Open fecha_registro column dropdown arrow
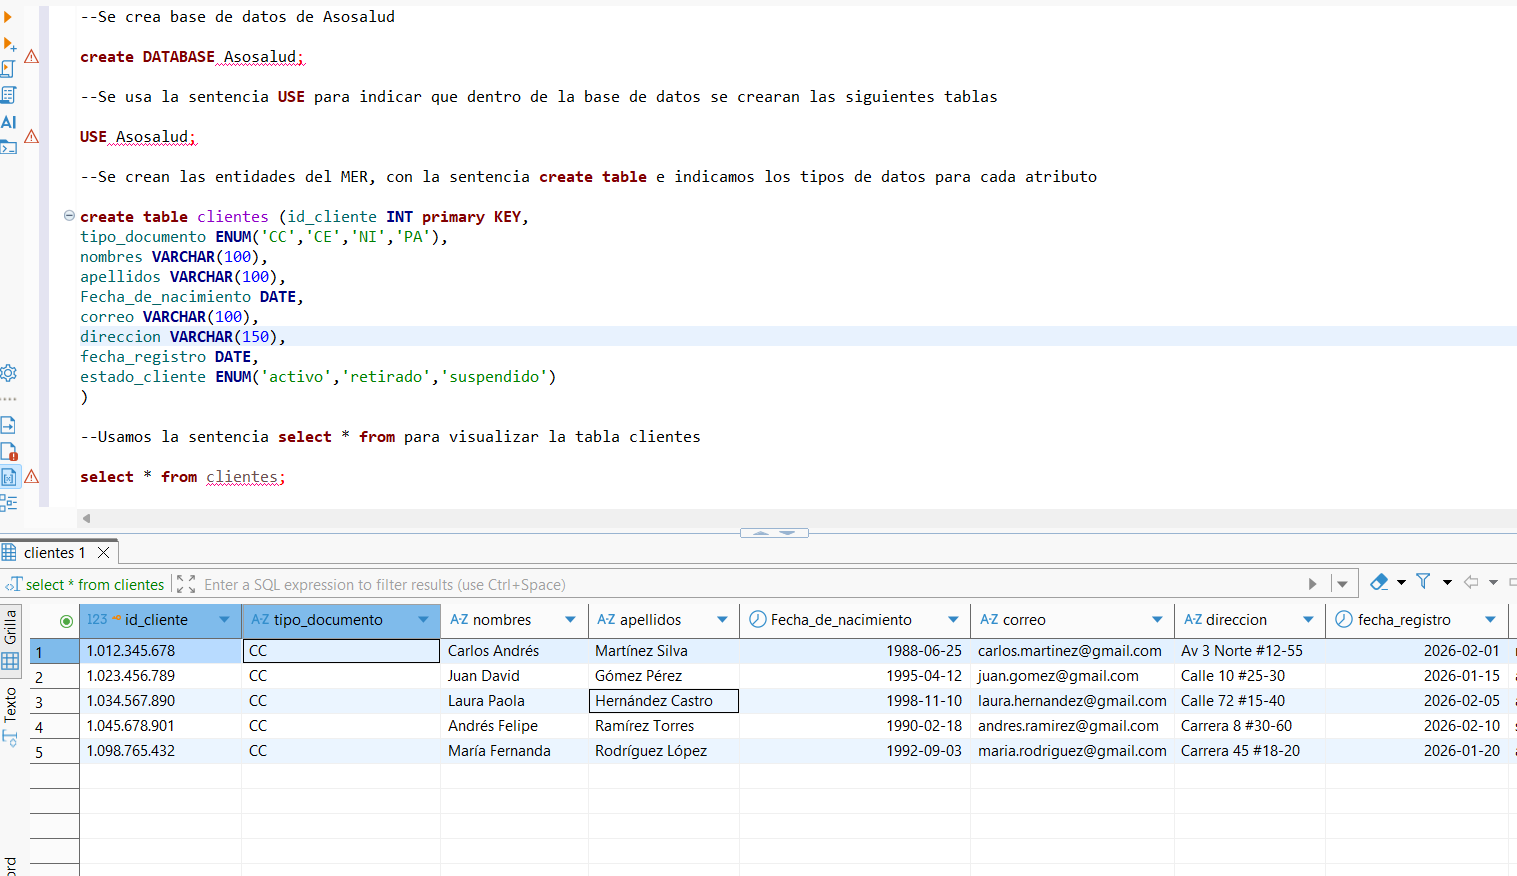 [1490, 620]
